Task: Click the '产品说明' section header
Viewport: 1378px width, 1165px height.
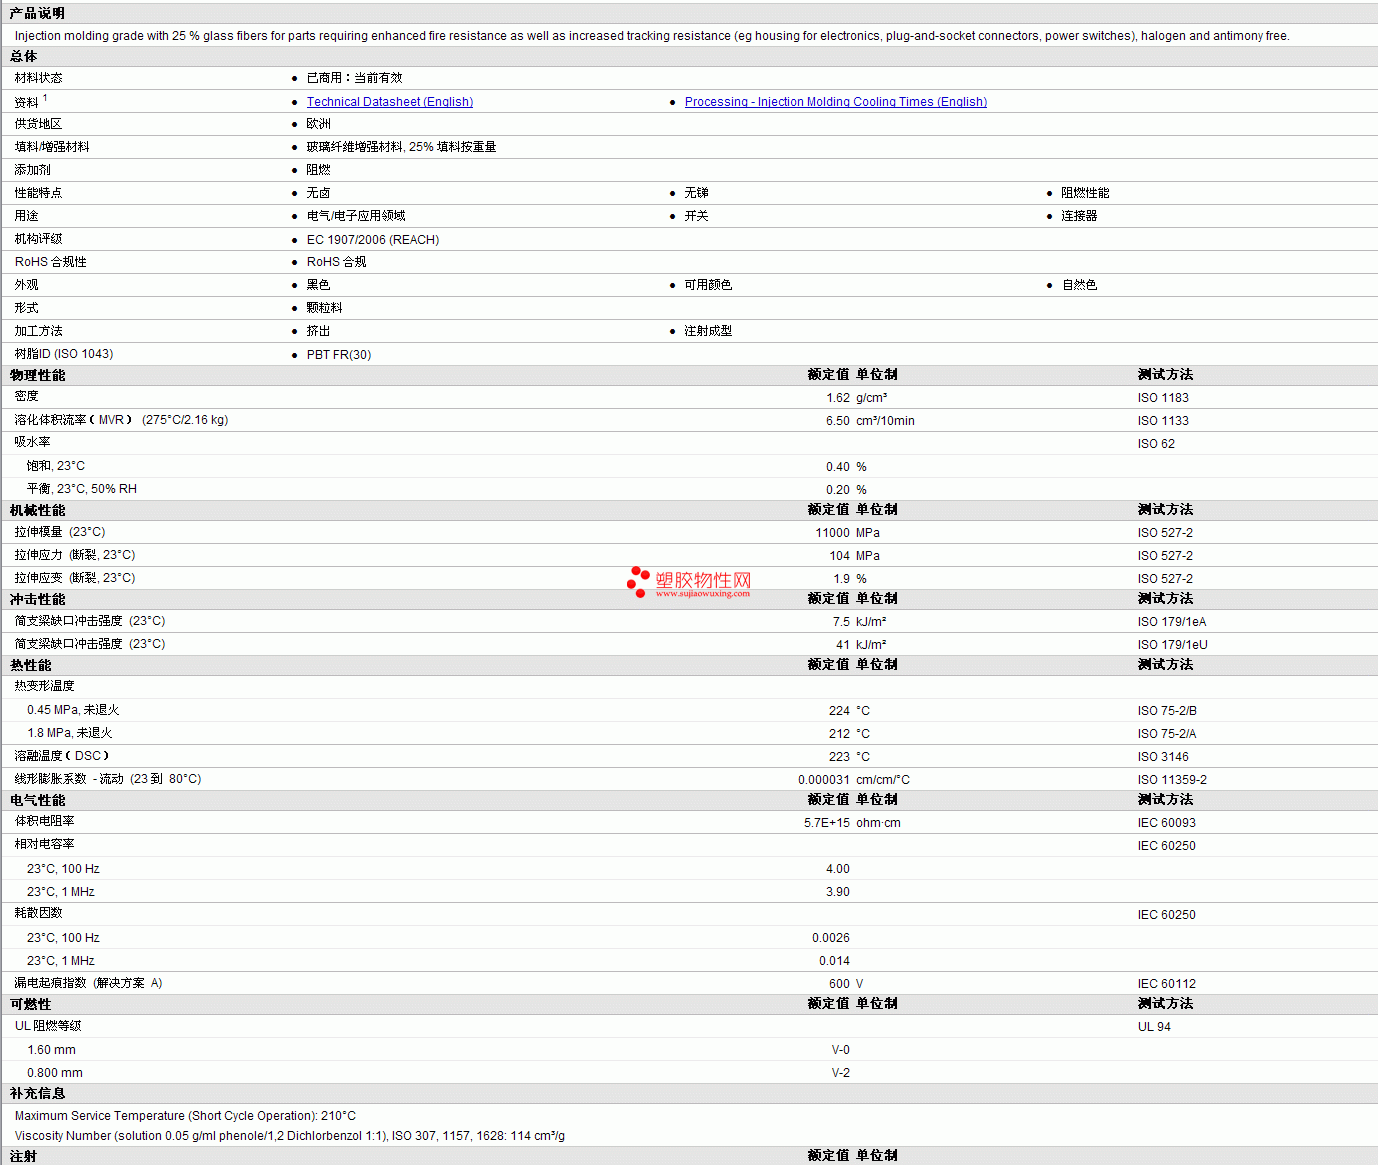Action: [37, 13]
